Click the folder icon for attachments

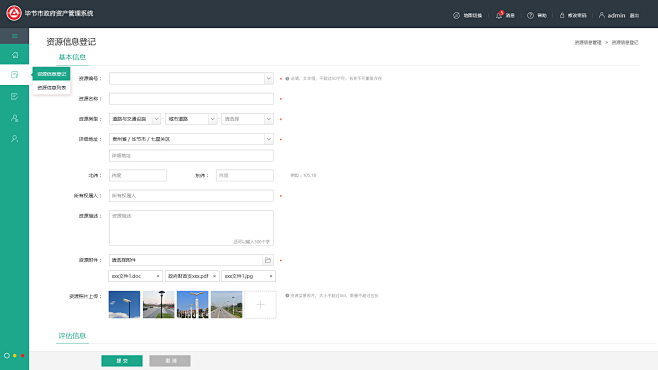tap(268, 260)
